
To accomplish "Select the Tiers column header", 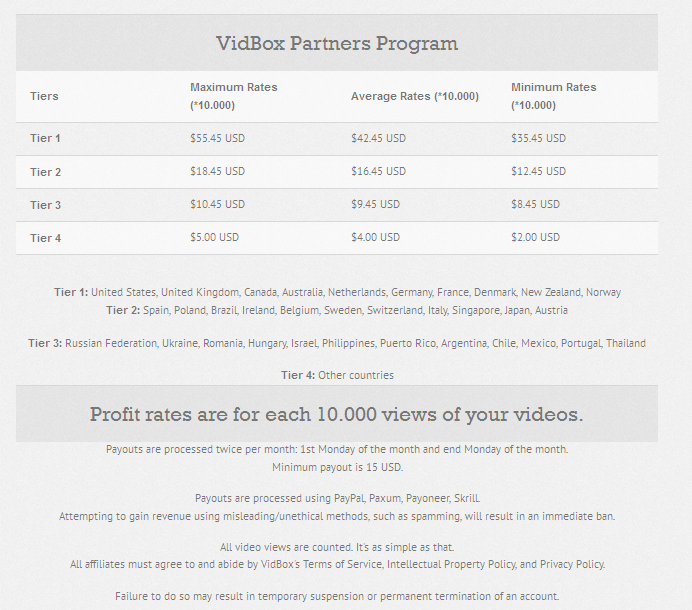I will [x=44, y=96].
